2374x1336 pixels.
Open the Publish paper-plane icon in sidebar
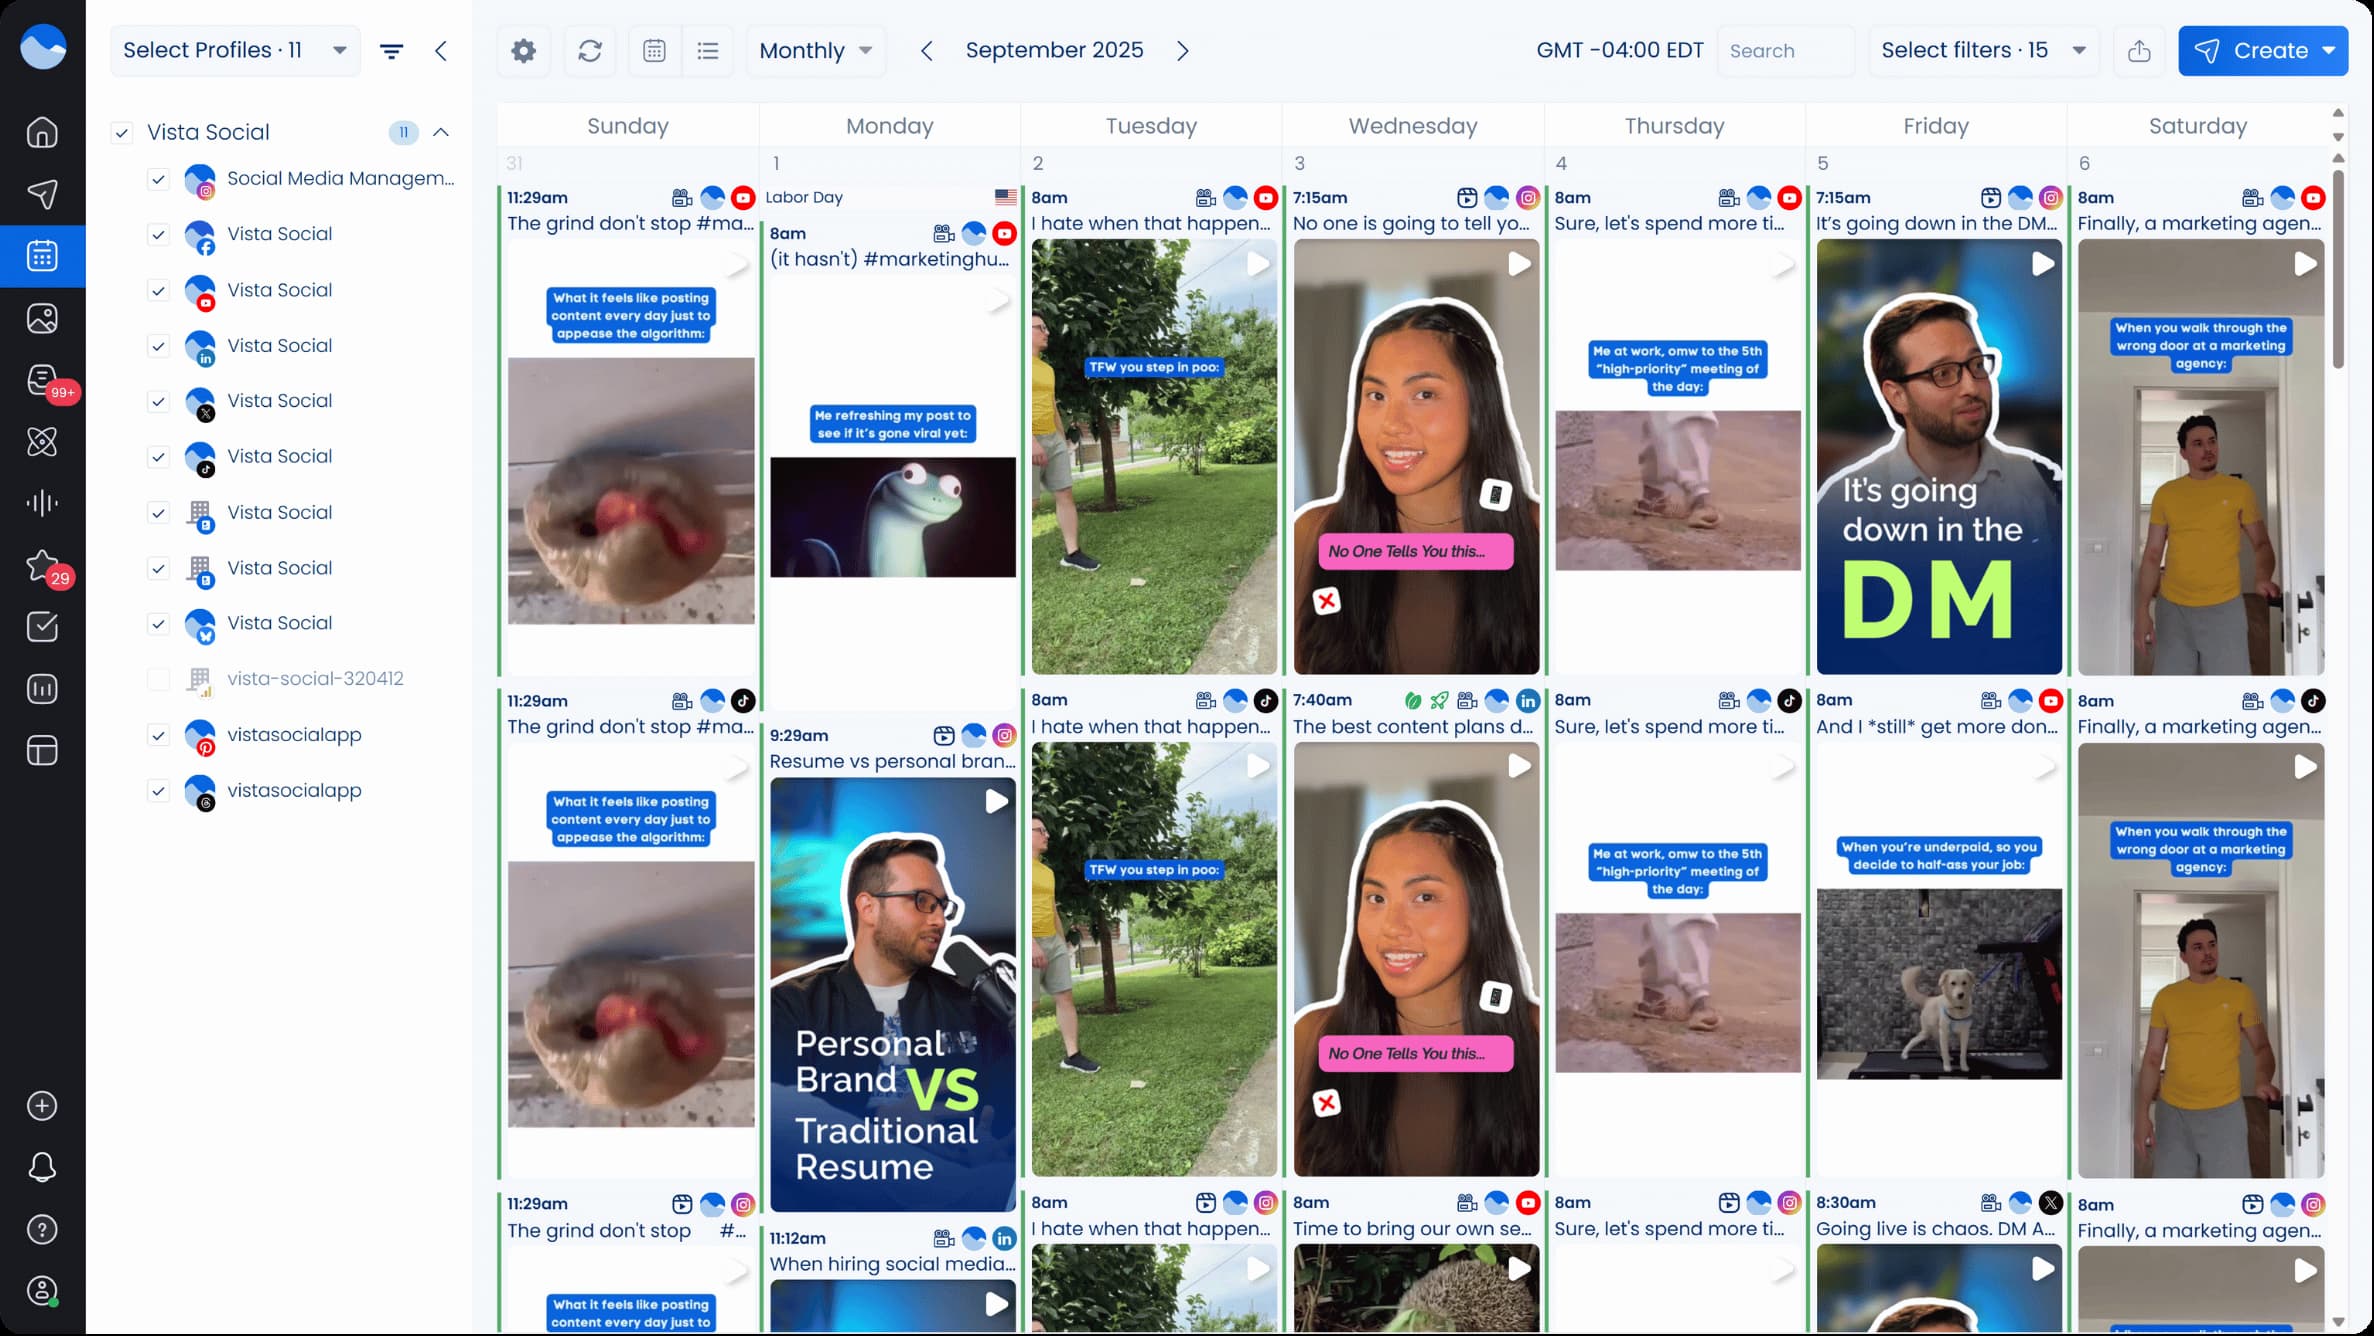pos(42,194)
